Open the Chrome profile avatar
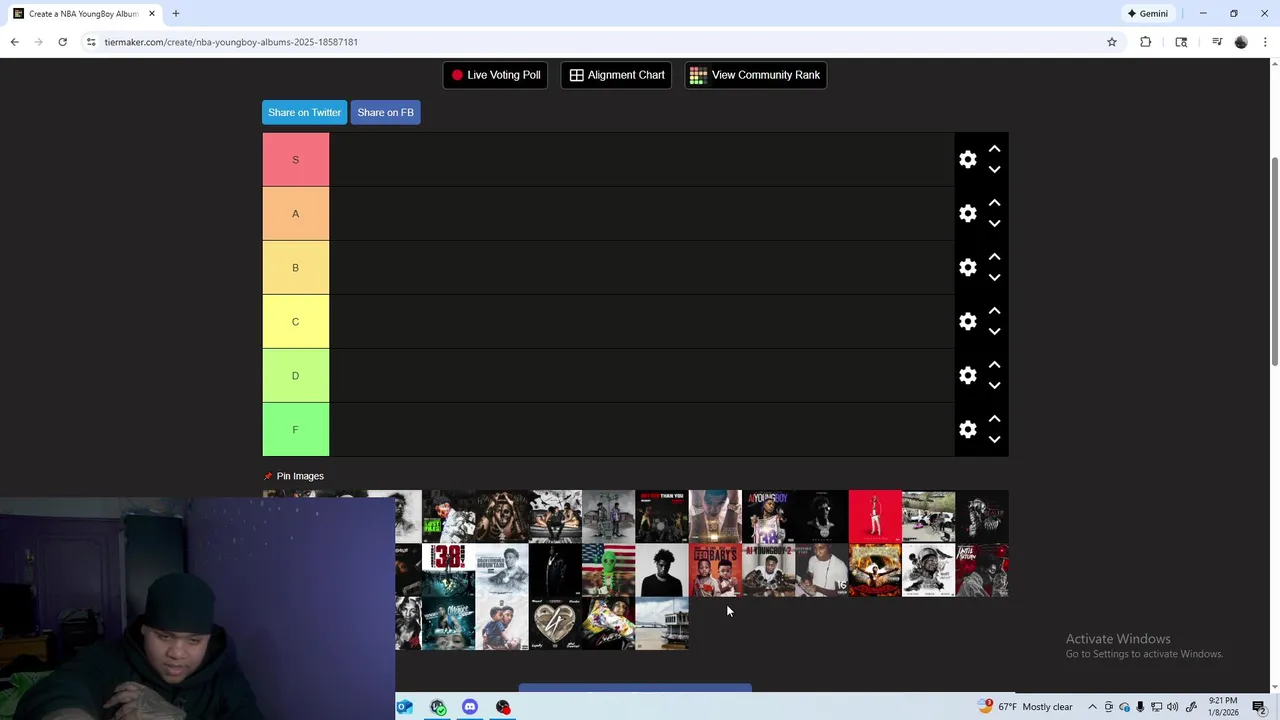Image resolution: width=1280 pixels, height=720 pixels. (1241, 42)
